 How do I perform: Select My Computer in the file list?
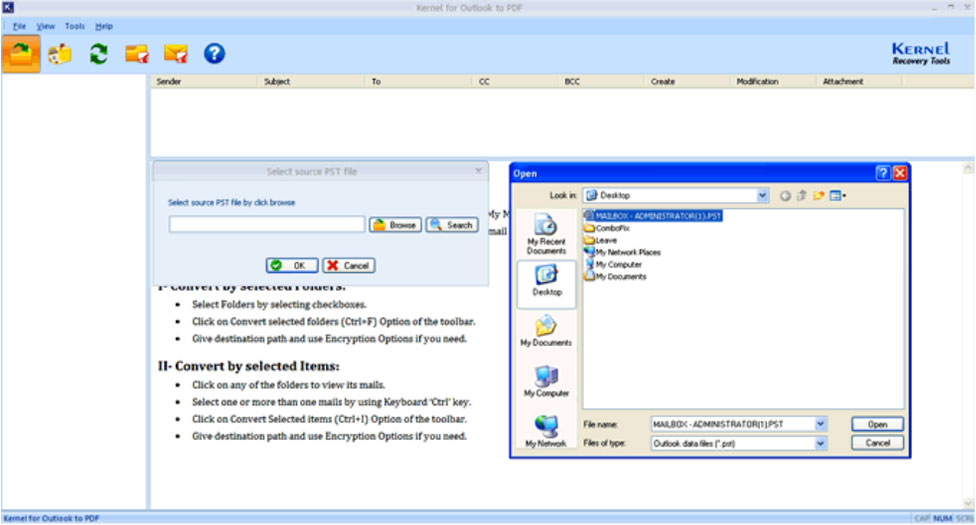(613, 265)
